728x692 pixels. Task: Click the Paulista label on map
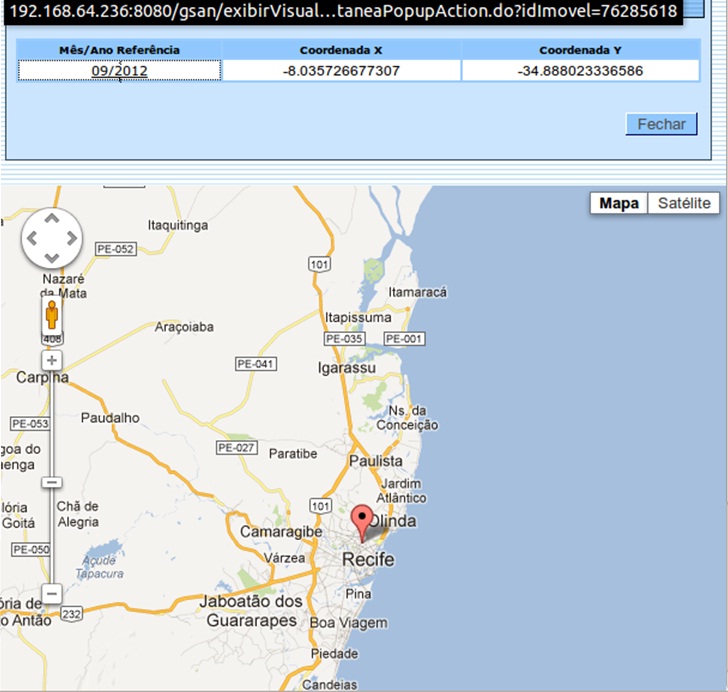[376, 461]
